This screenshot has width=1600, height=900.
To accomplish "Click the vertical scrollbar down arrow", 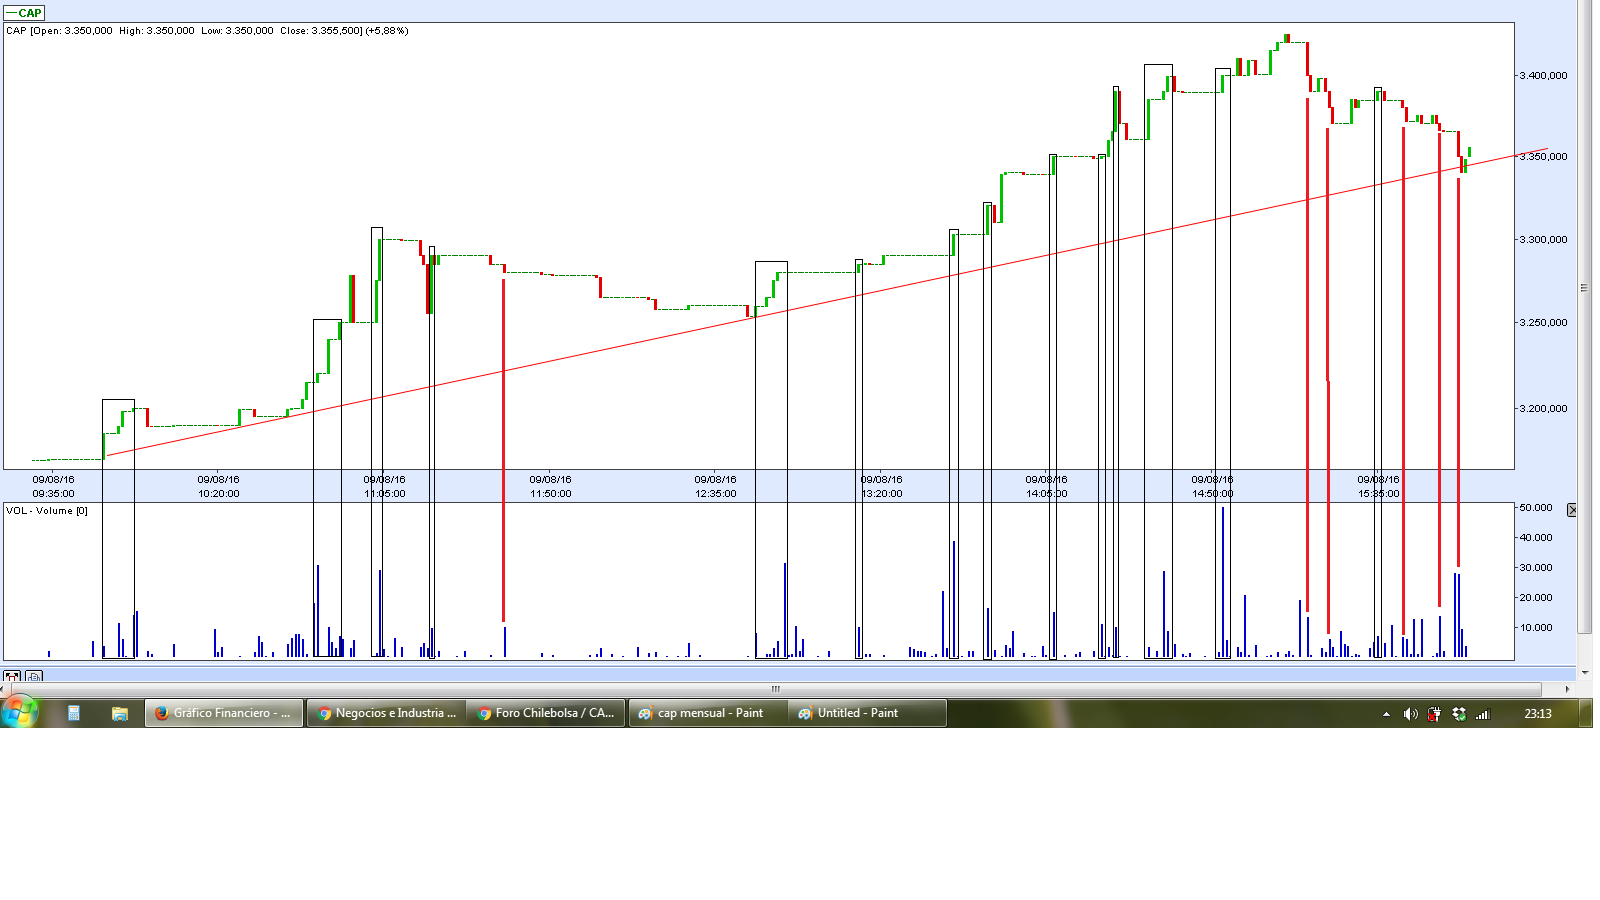I will 1585,673.
